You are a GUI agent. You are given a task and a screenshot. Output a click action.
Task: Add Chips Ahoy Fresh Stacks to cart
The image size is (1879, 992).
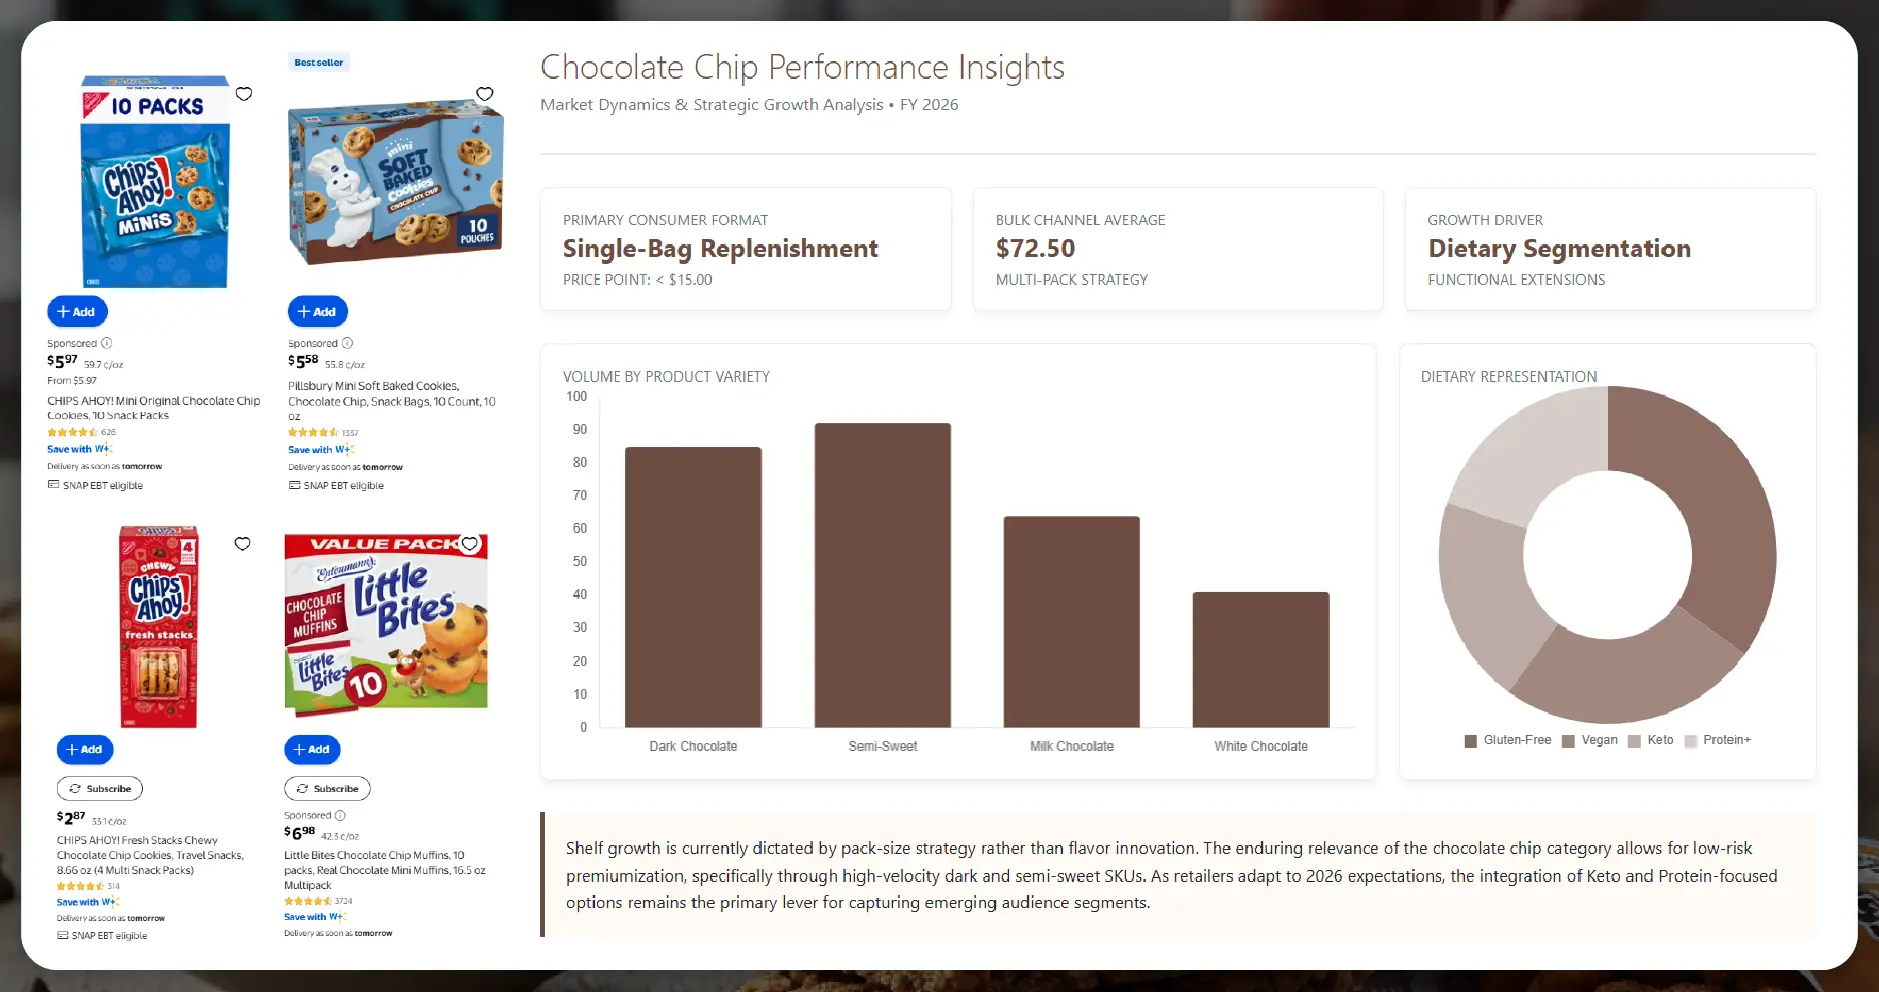point(85,749)
